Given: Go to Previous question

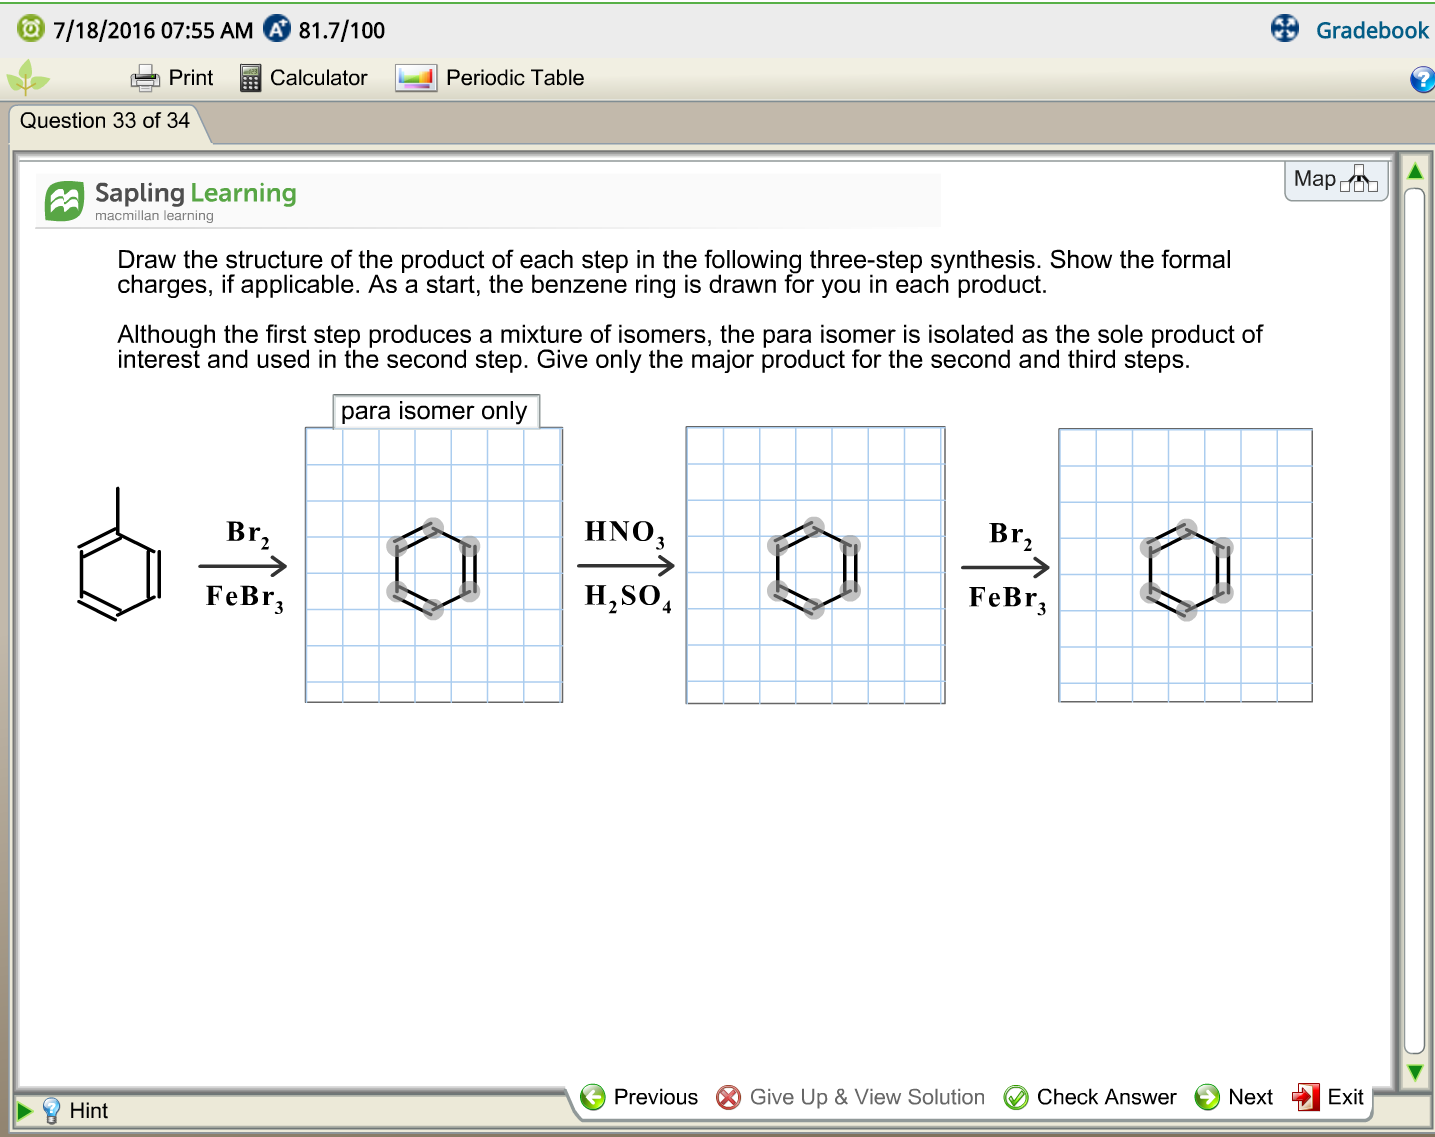Looking at the screenshot, I should [x=639, y=1097].
